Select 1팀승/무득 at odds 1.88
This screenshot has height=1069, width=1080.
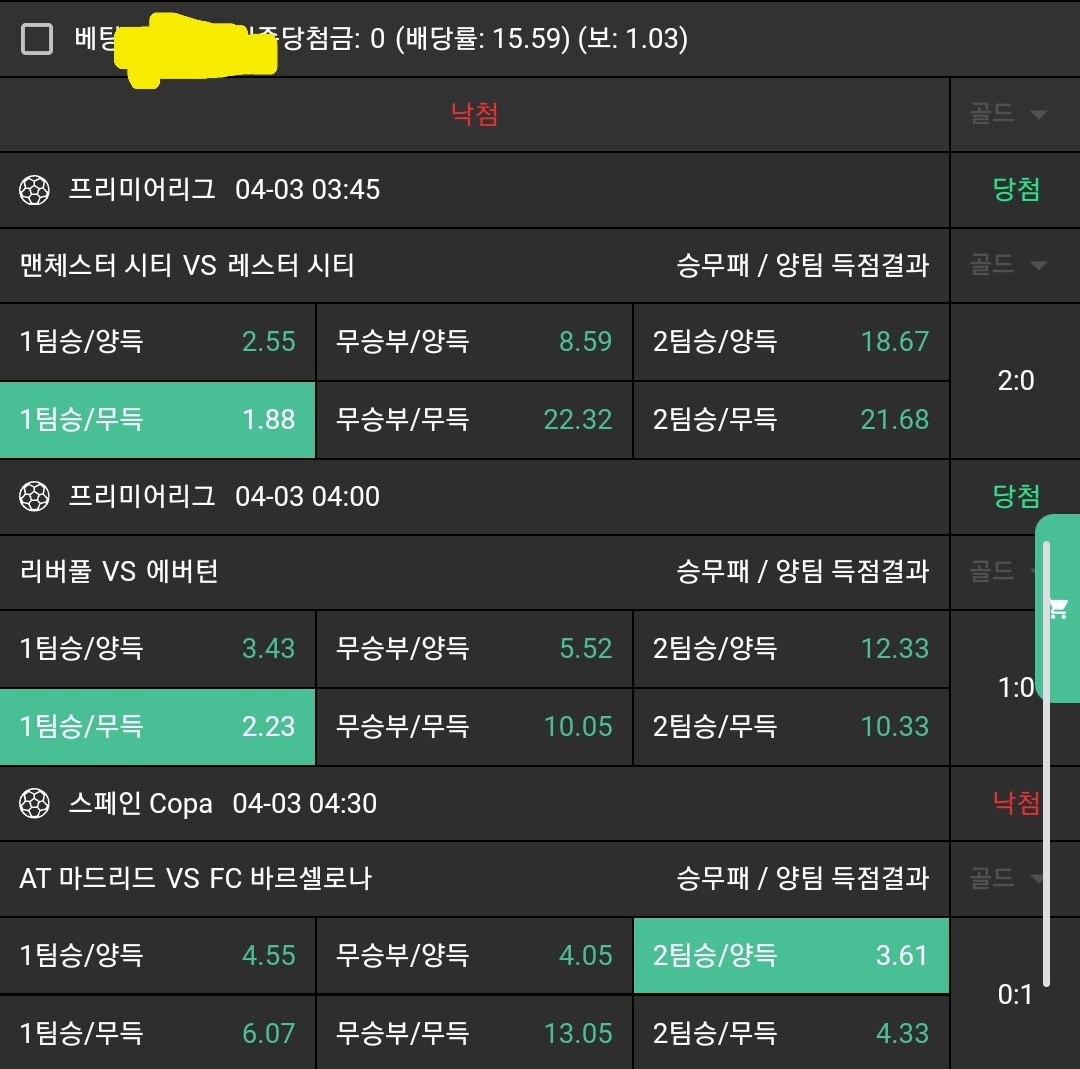(x=158, y=419)
